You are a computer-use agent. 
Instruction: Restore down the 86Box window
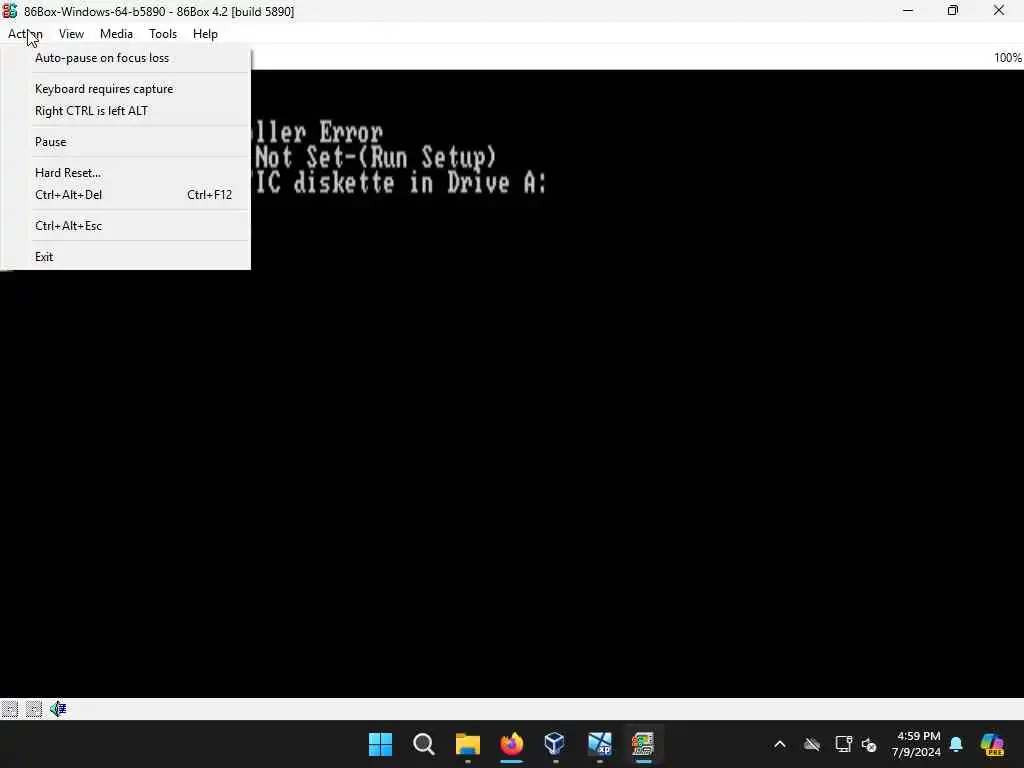coord(953,10)
